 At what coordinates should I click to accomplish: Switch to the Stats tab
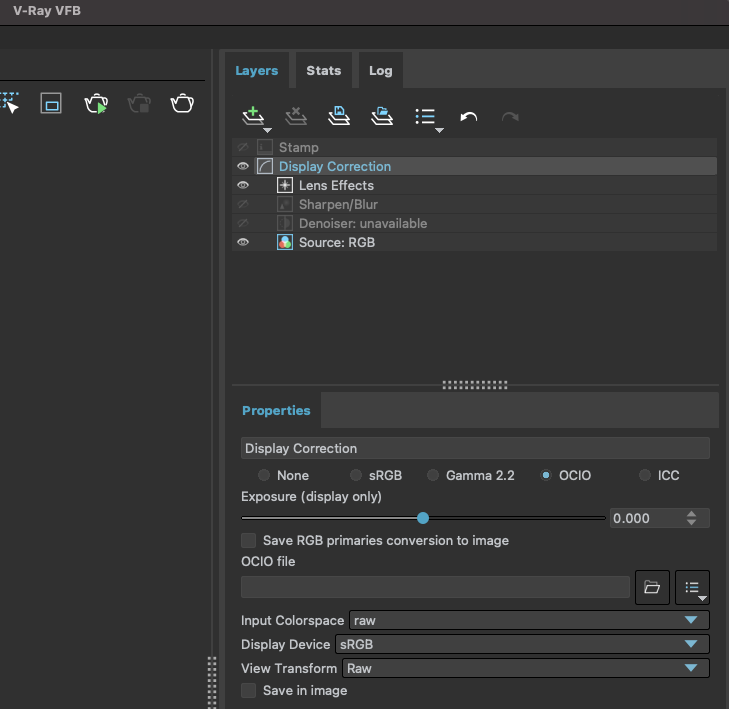(324, 71)
